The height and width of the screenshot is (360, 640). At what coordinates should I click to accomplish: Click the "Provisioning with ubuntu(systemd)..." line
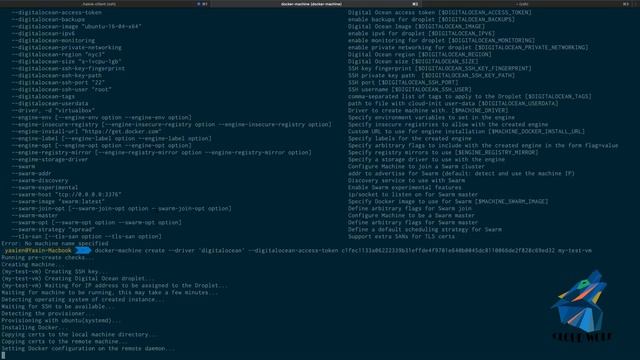tap(62, 320)
